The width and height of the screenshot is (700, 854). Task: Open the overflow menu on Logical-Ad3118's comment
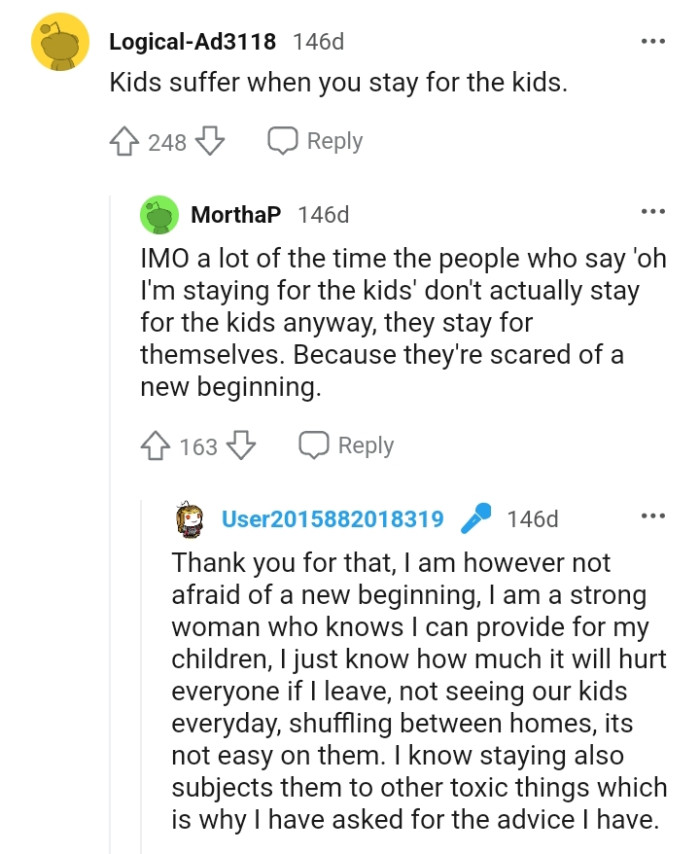[x=652, y=40]
